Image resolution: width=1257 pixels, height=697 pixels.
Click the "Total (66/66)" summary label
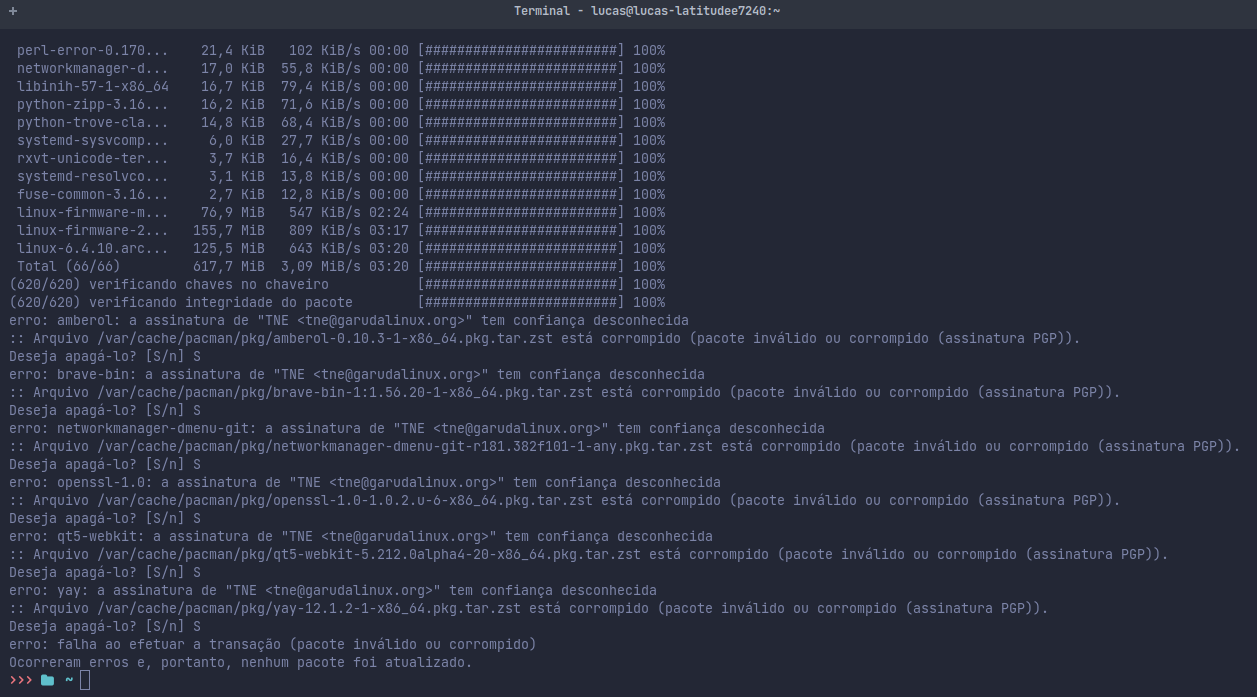coord(68,266)
